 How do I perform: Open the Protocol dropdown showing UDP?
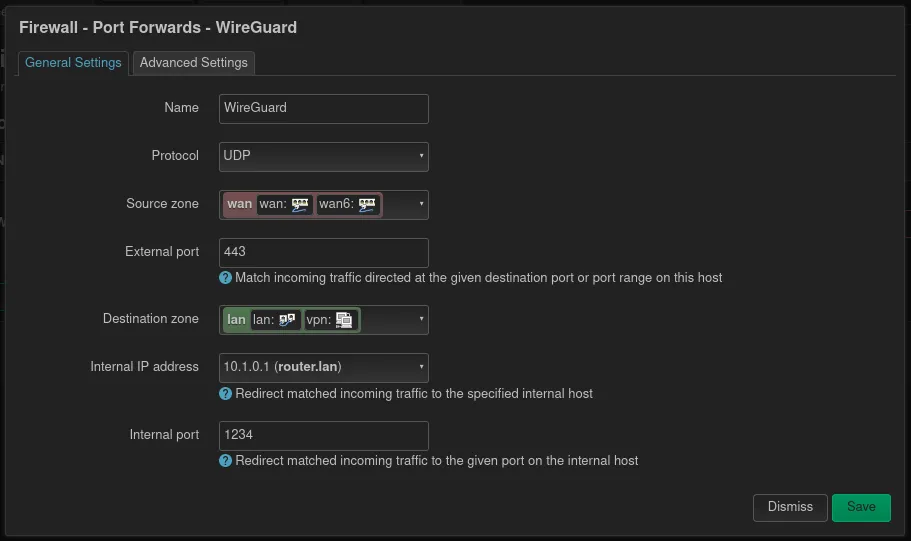pos(324,156)
